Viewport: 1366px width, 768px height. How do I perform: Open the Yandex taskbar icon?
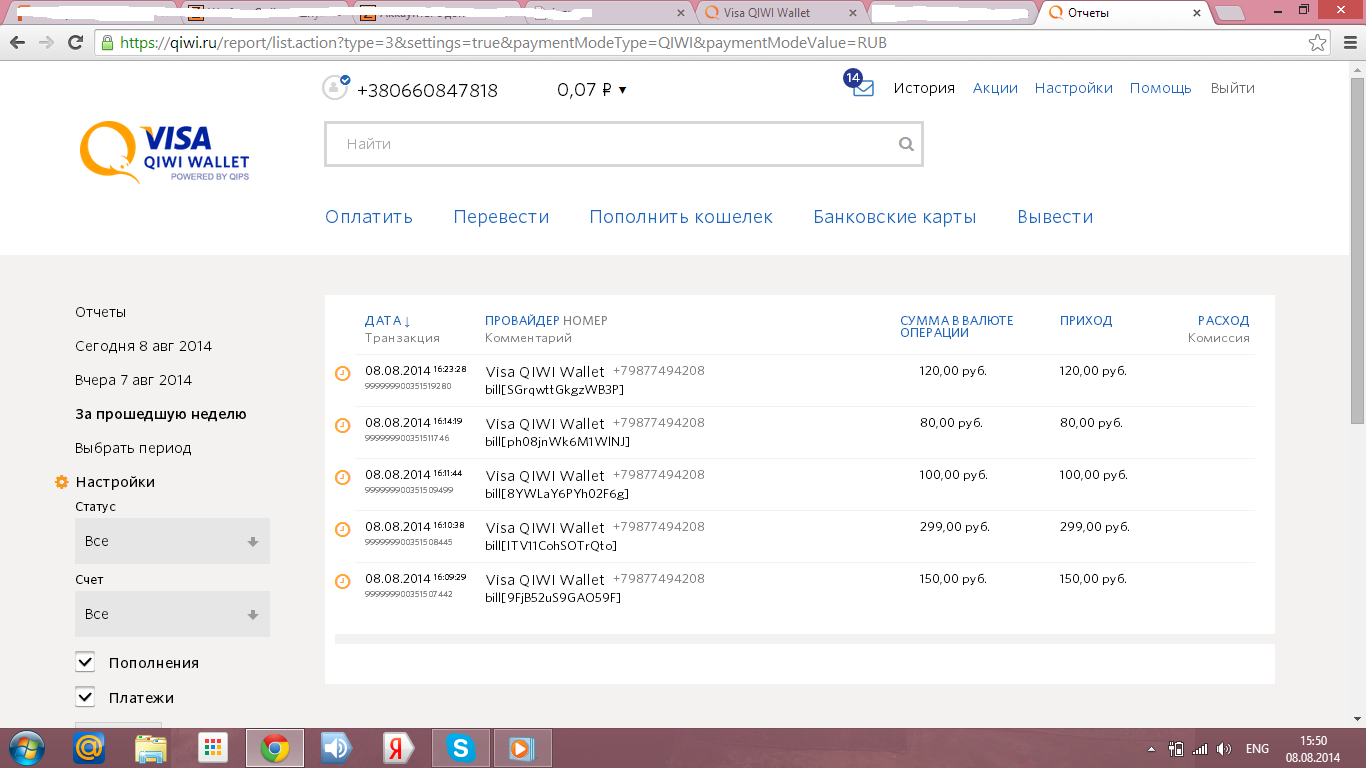(x=399, y=748)
